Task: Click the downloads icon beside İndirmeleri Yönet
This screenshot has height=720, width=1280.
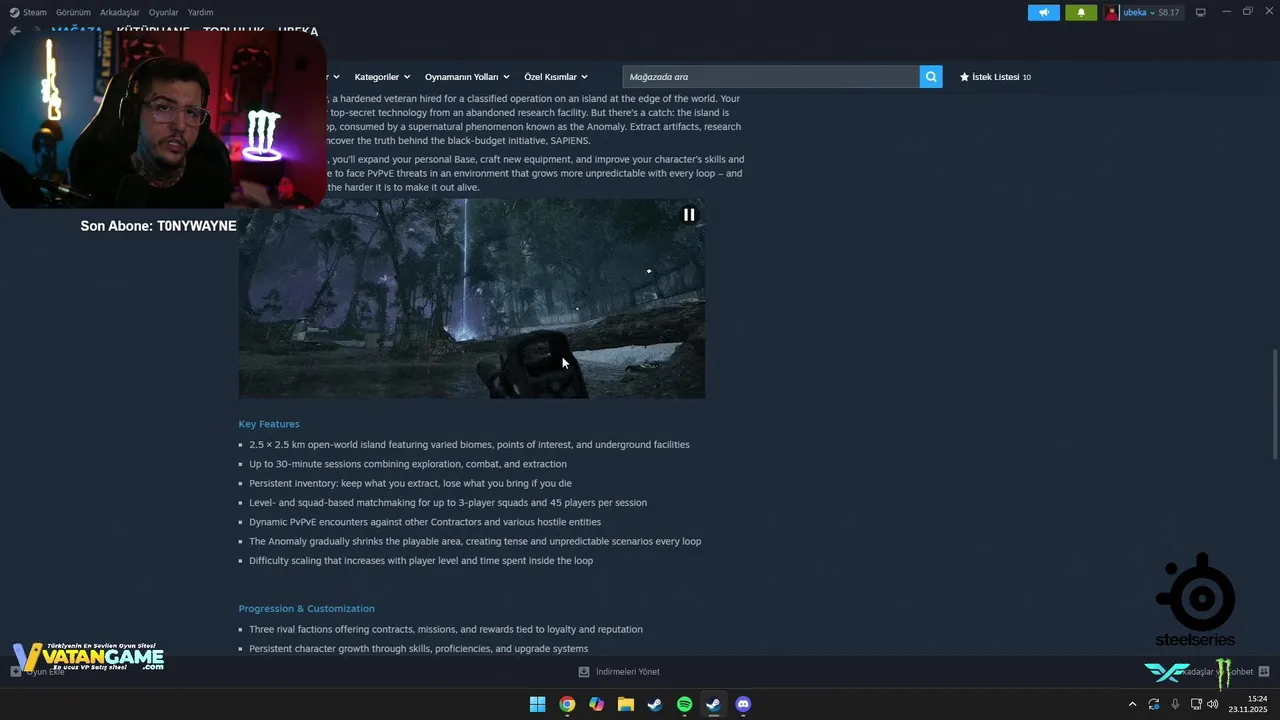Action: [x=584, y=672]
